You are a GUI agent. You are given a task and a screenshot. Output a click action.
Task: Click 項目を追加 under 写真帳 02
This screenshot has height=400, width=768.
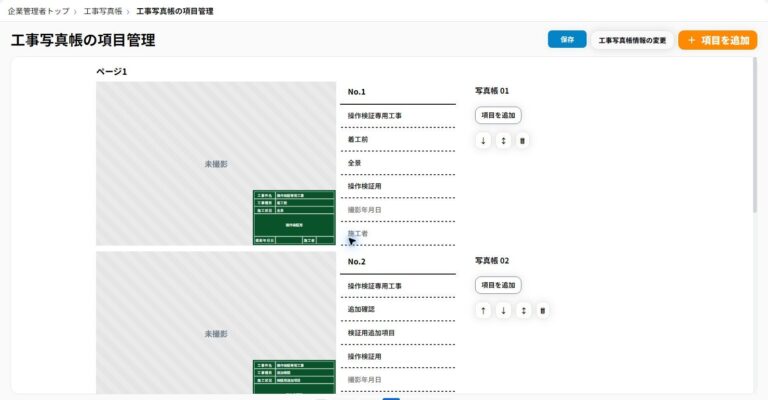click(x=498, y=285)
